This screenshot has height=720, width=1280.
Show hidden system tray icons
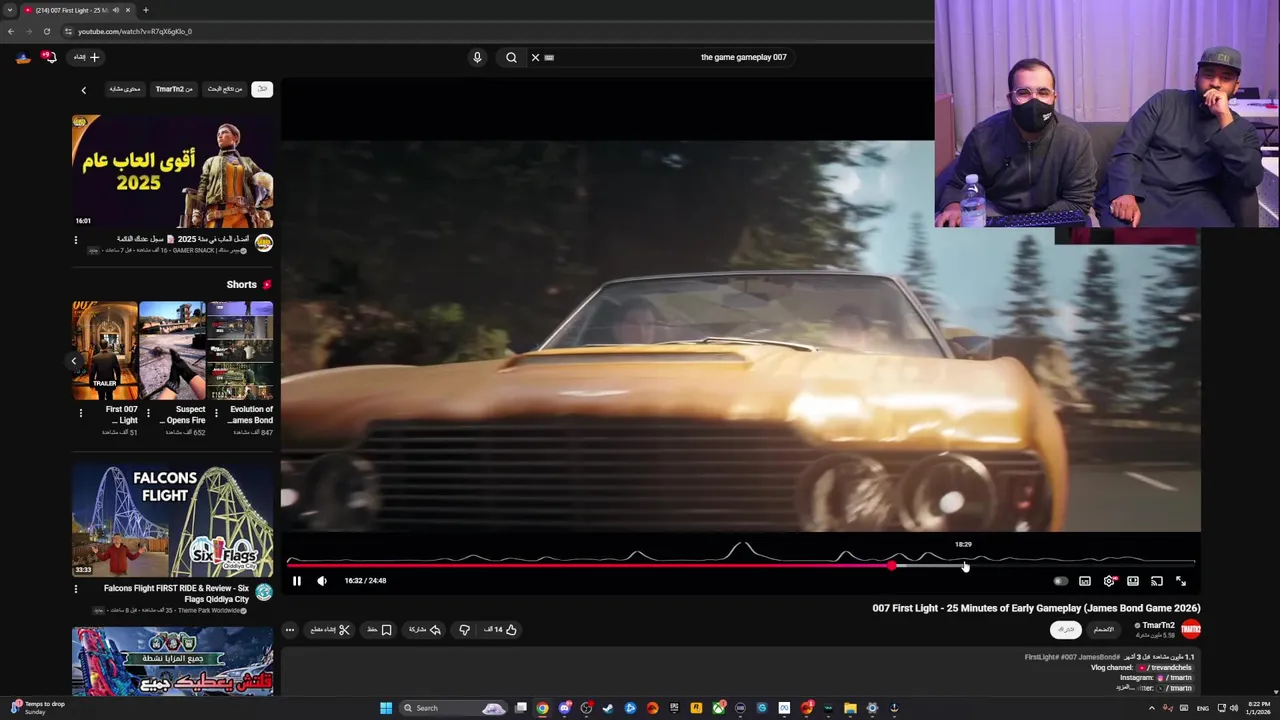[x=1151, y=708]
